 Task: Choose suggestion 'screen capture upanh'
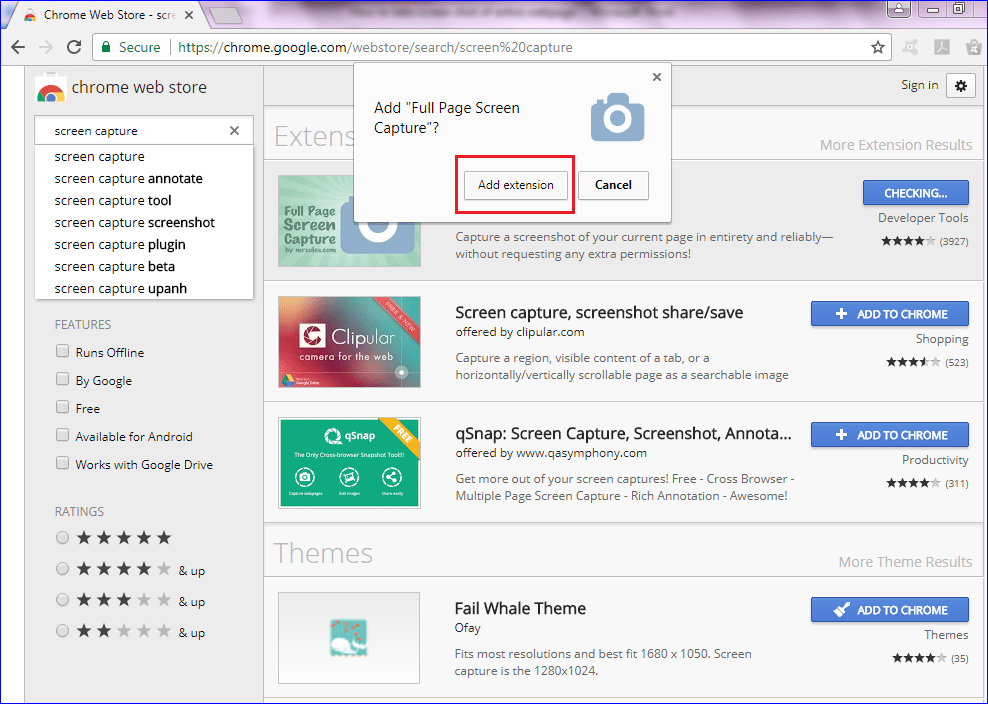(144, 289)
